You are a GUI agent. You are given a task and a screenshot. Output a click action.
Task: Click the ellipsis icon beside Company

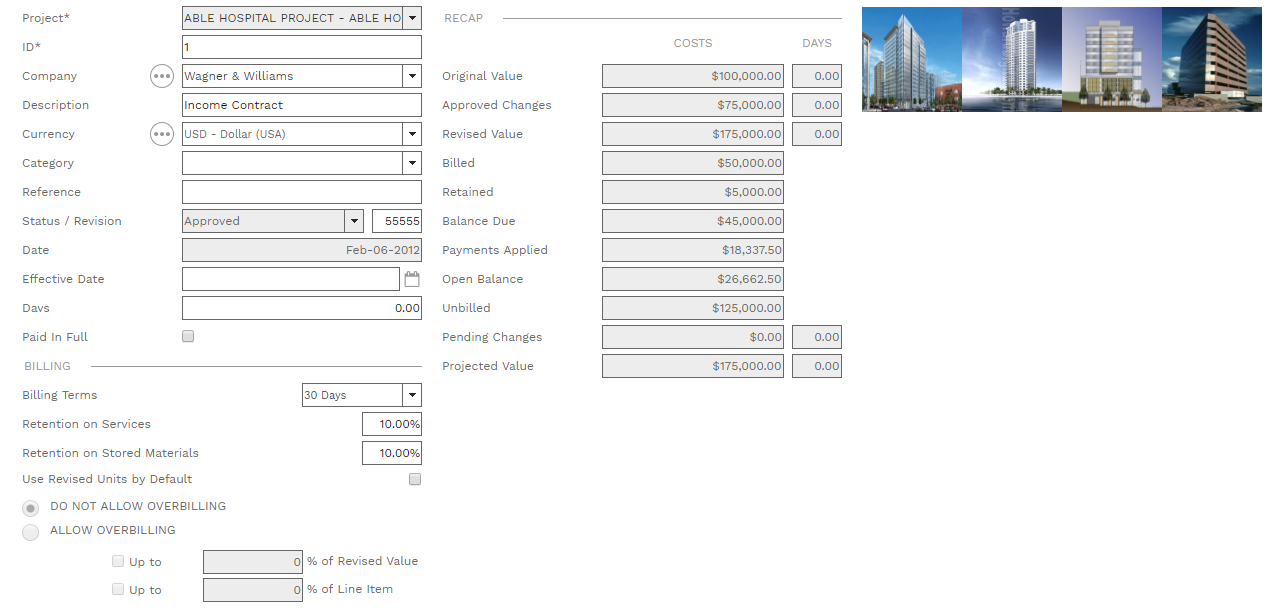(x=162, y=76)
